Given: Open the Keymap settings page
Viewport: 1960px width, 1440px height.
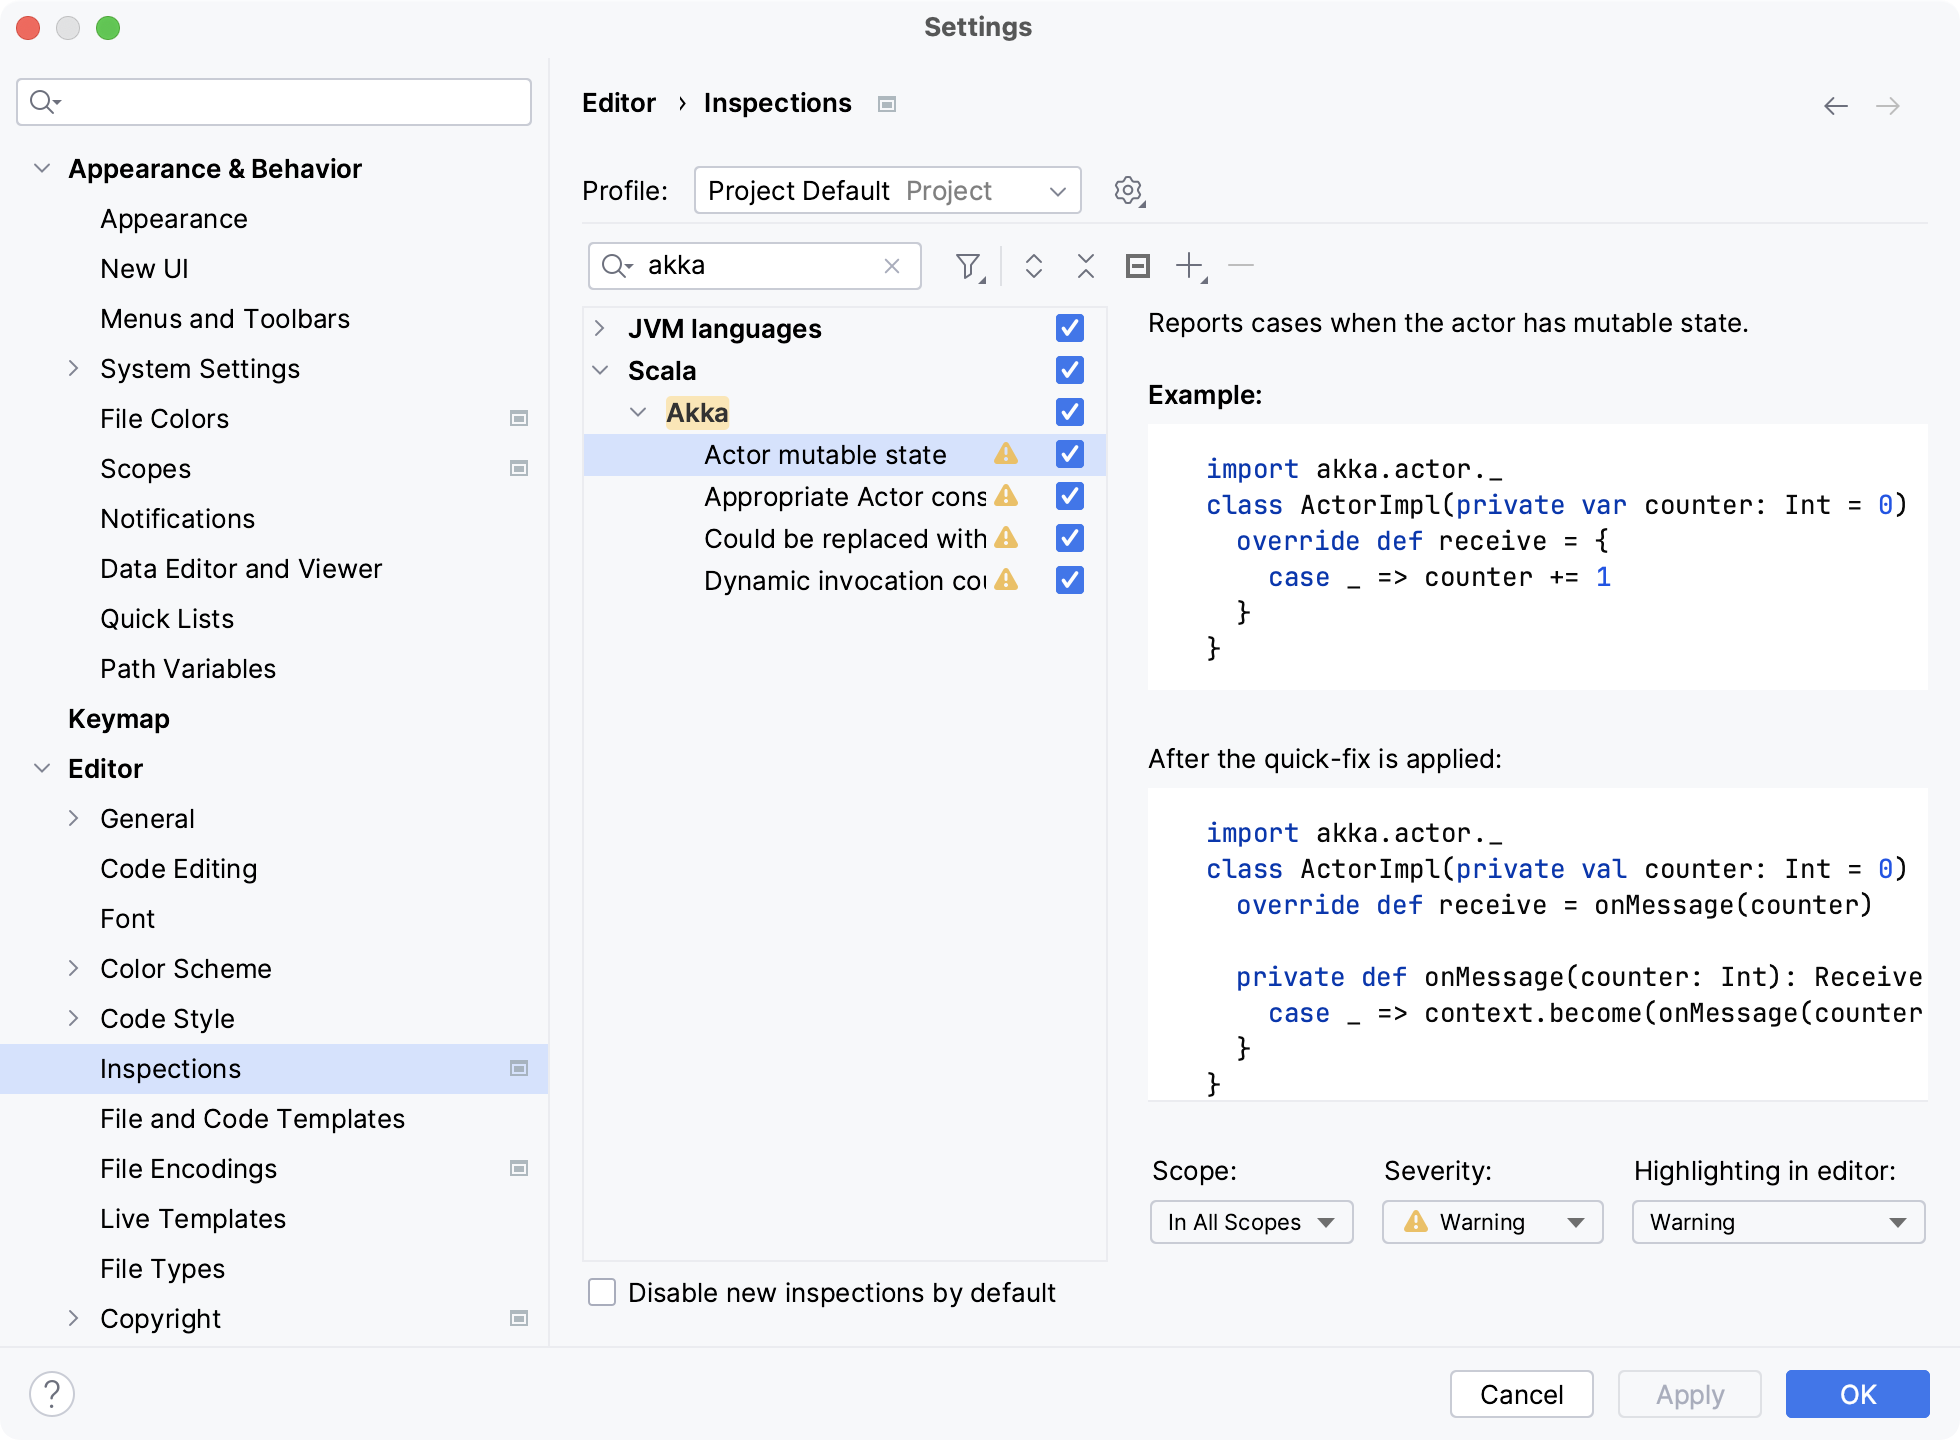Looking at the screenshot, I should [x=119, y=719].
